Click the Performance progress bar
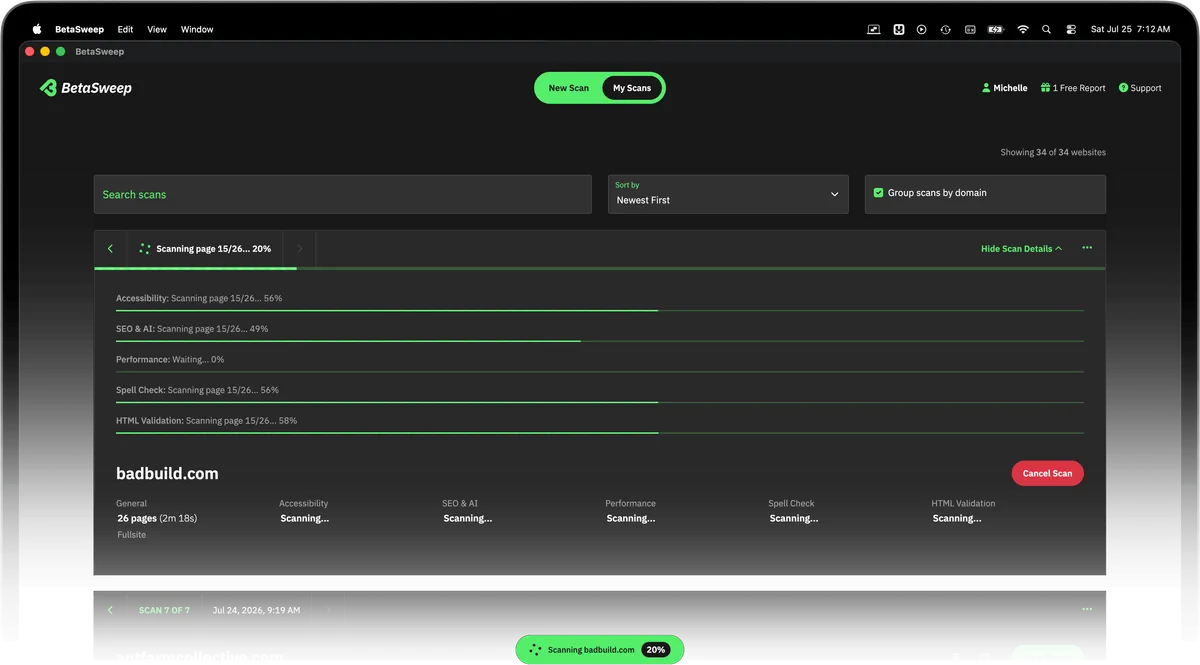This screenshot has width=1200, height=665. [600, 372]
